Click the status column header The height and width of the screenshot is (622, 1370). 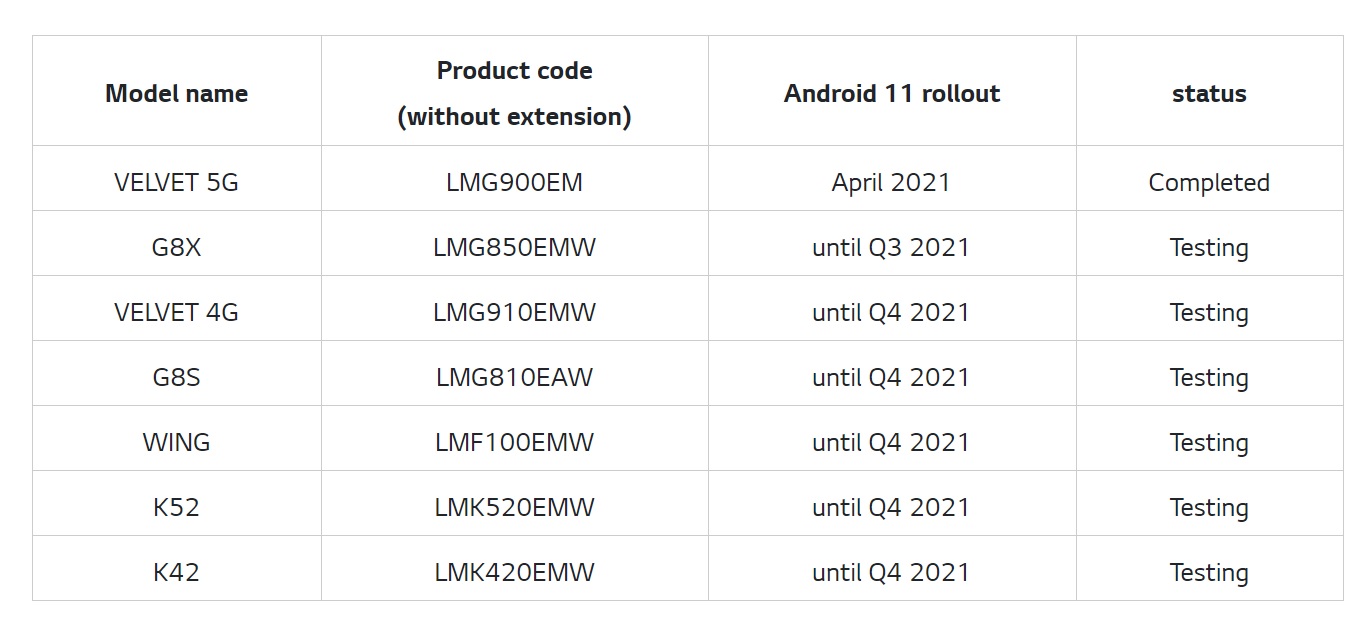pyautogui.click(x=1209, y=94)
